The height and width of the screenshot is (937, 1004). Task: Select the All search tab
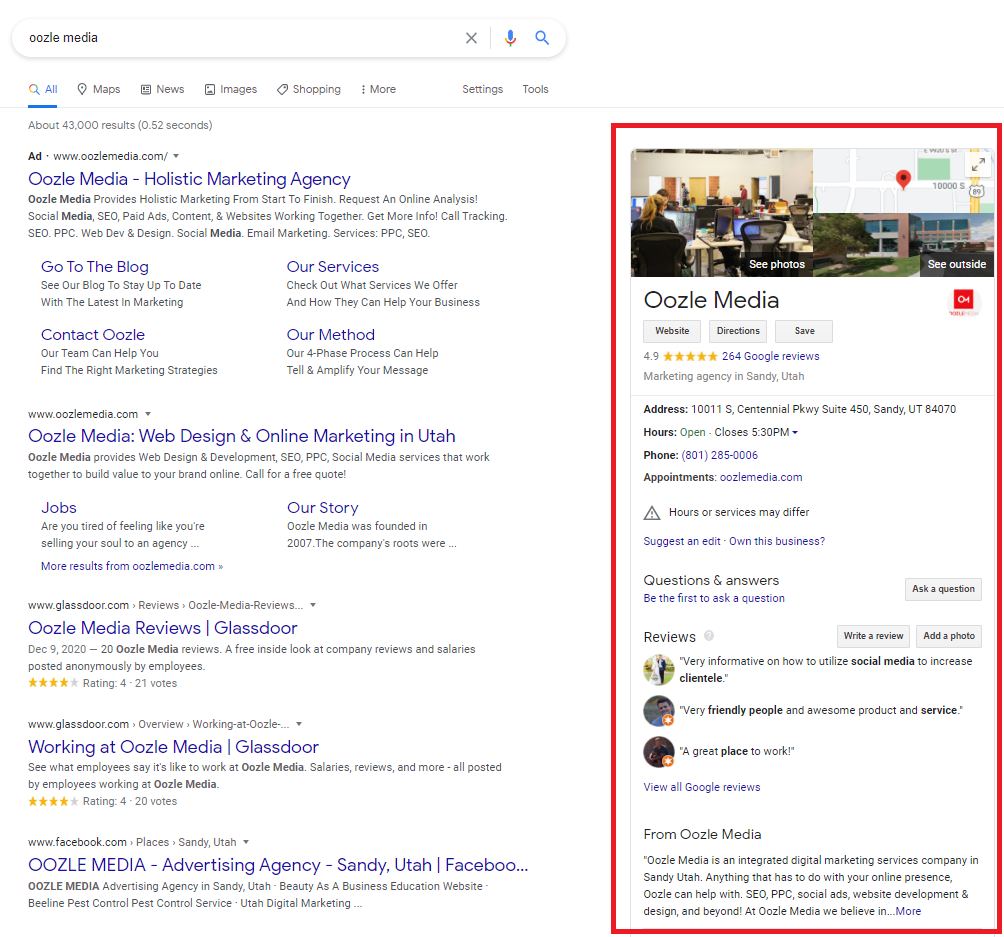[44, 90]
